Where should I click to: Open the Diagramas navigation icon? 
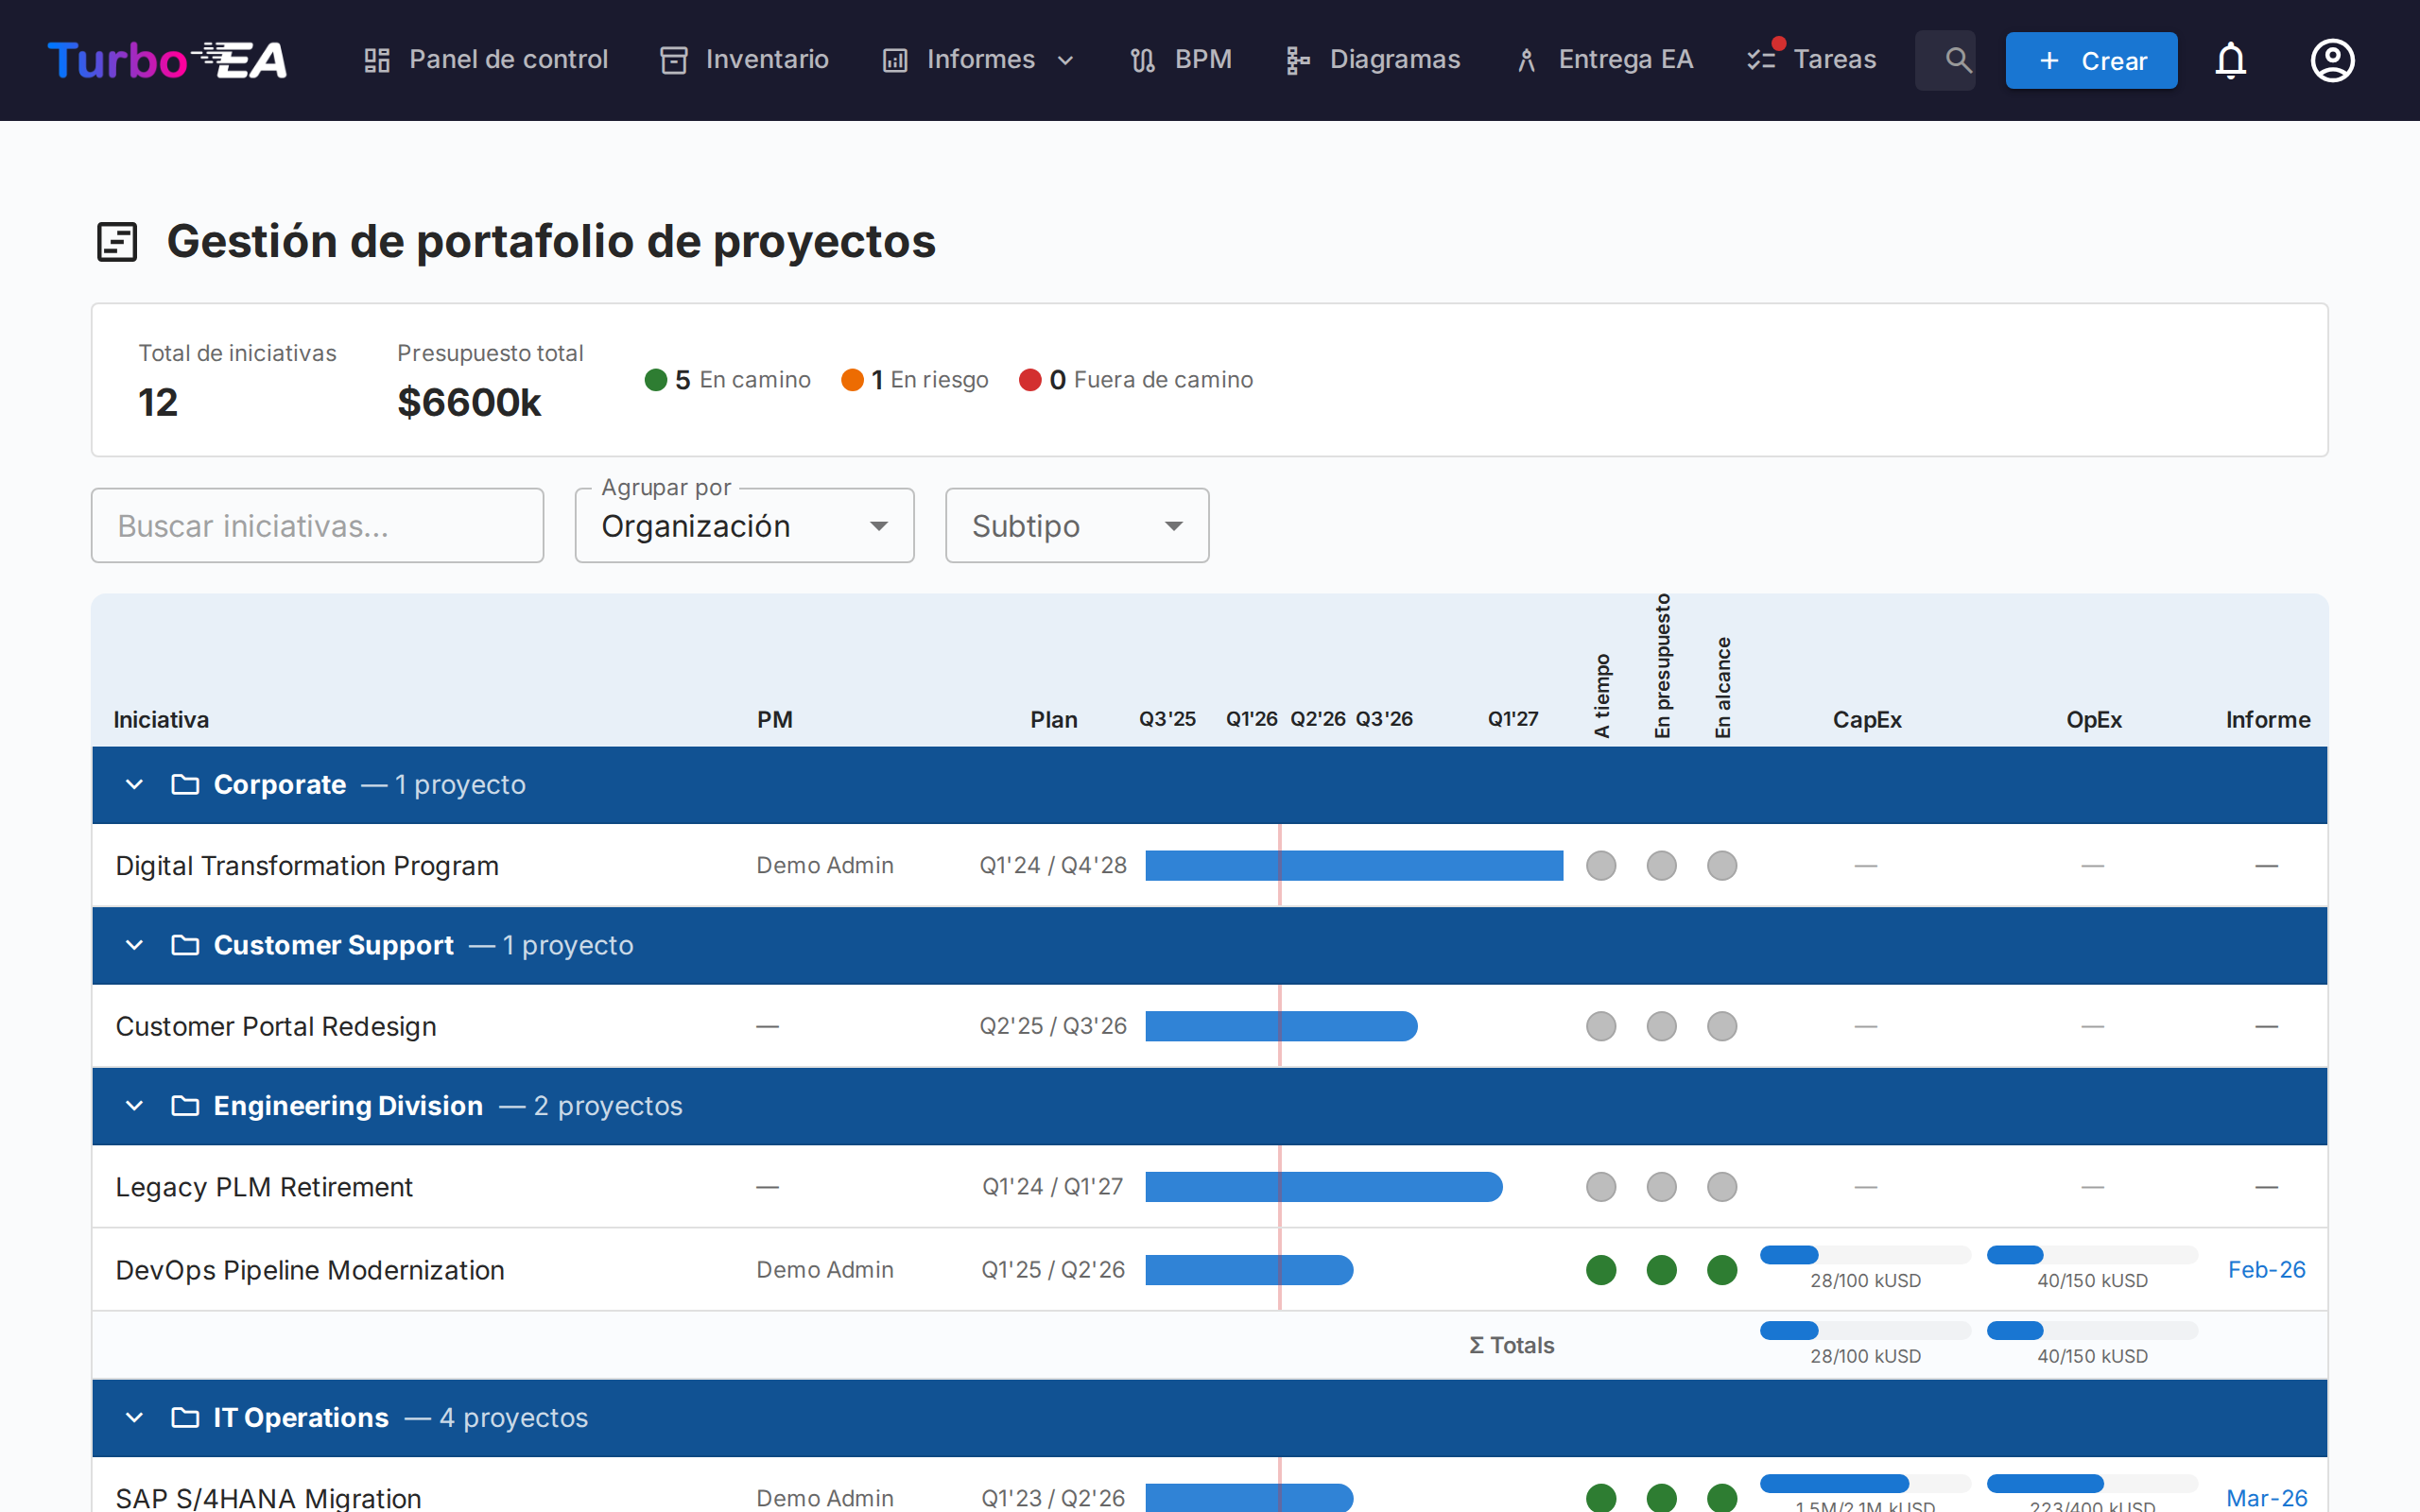tap(1296, 60)
